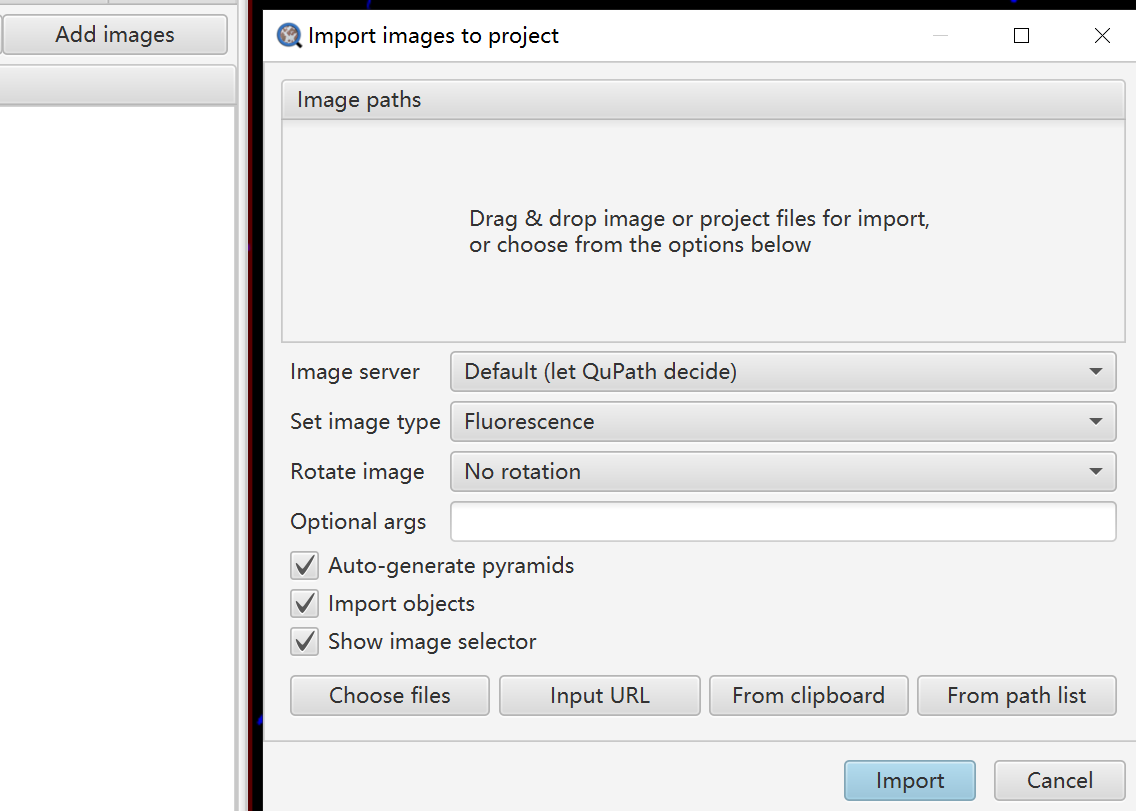The height and width of the screenshot is (811, 1136).
Task: Maximize the Import images dialog
Action: click(x=1021, y=36)
